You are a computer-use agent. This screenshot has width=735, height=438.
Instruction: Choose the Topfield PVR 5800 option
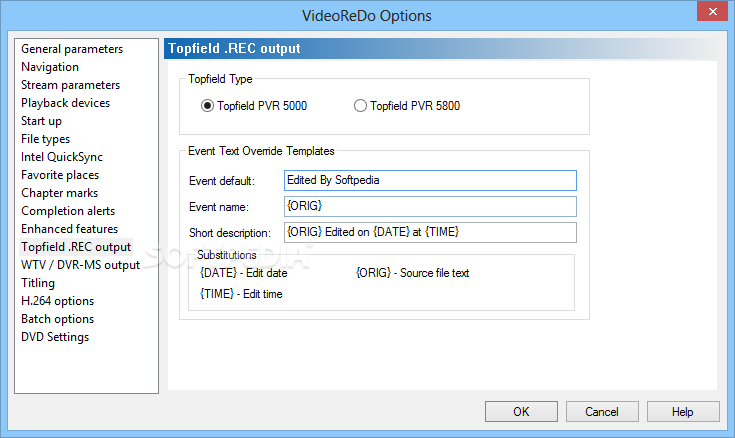361,105
